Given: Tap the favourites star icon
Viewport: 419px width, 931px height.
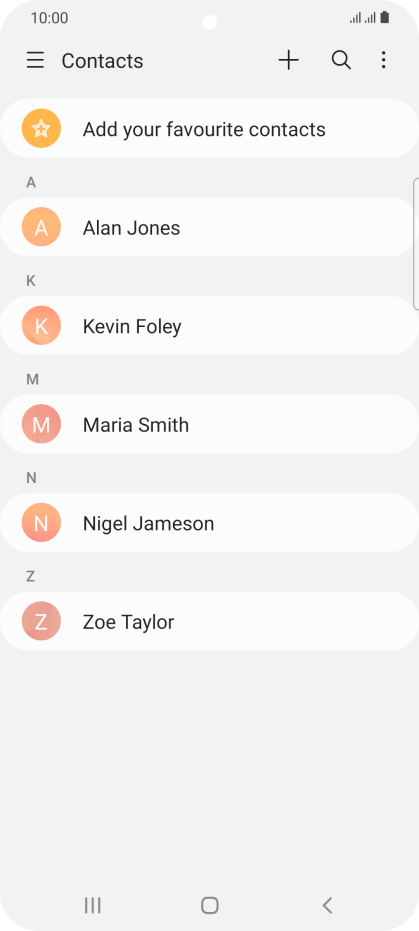Looking at the screenshot, I should point(41,128).
